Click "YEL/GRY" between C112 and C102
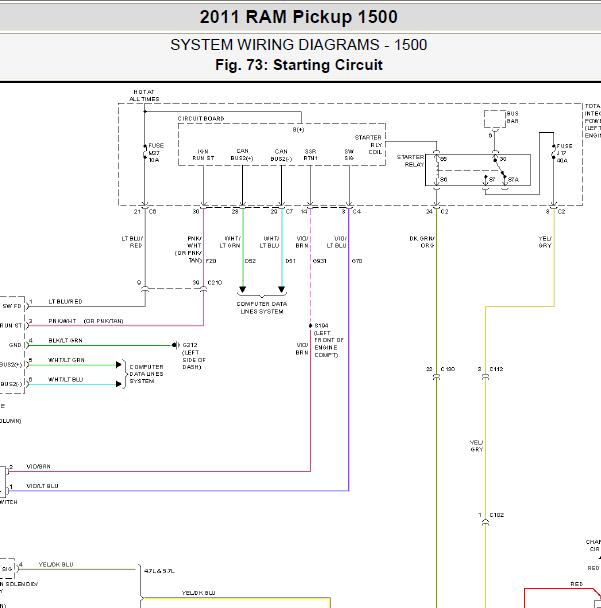601x608 pixels. pos(476,446)
